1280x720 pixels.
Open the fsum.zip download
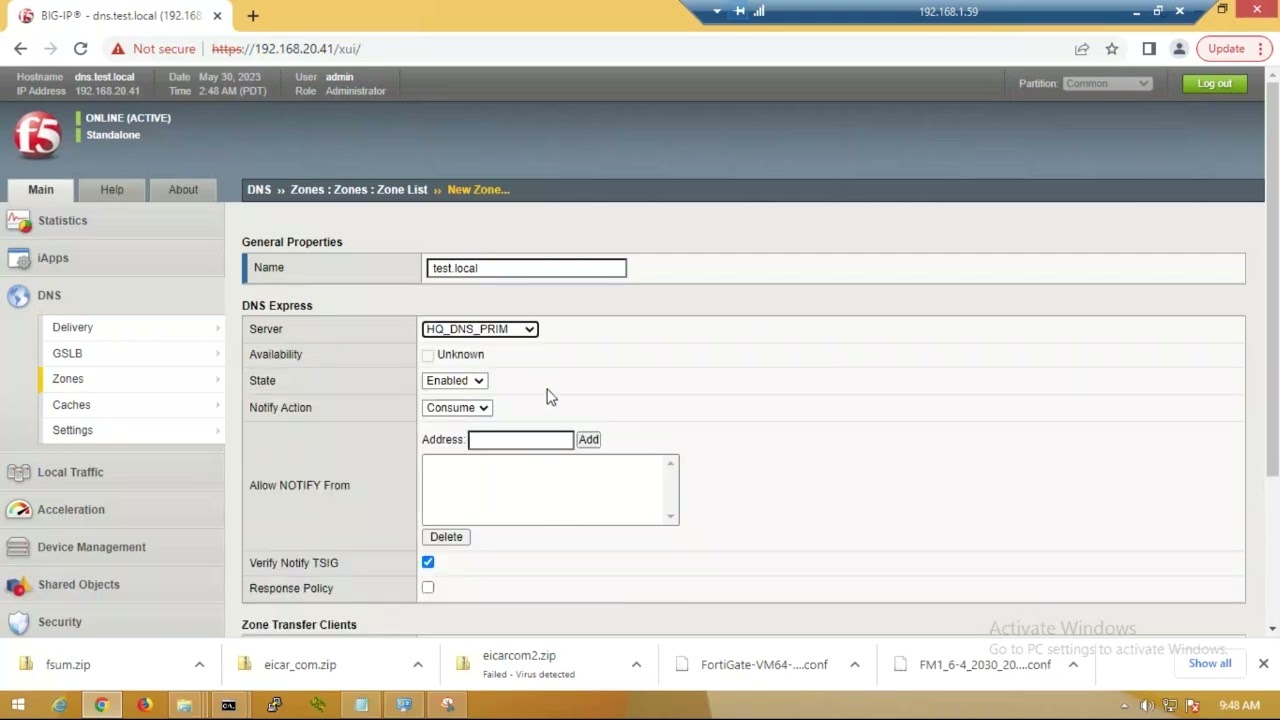coord(68,664)
